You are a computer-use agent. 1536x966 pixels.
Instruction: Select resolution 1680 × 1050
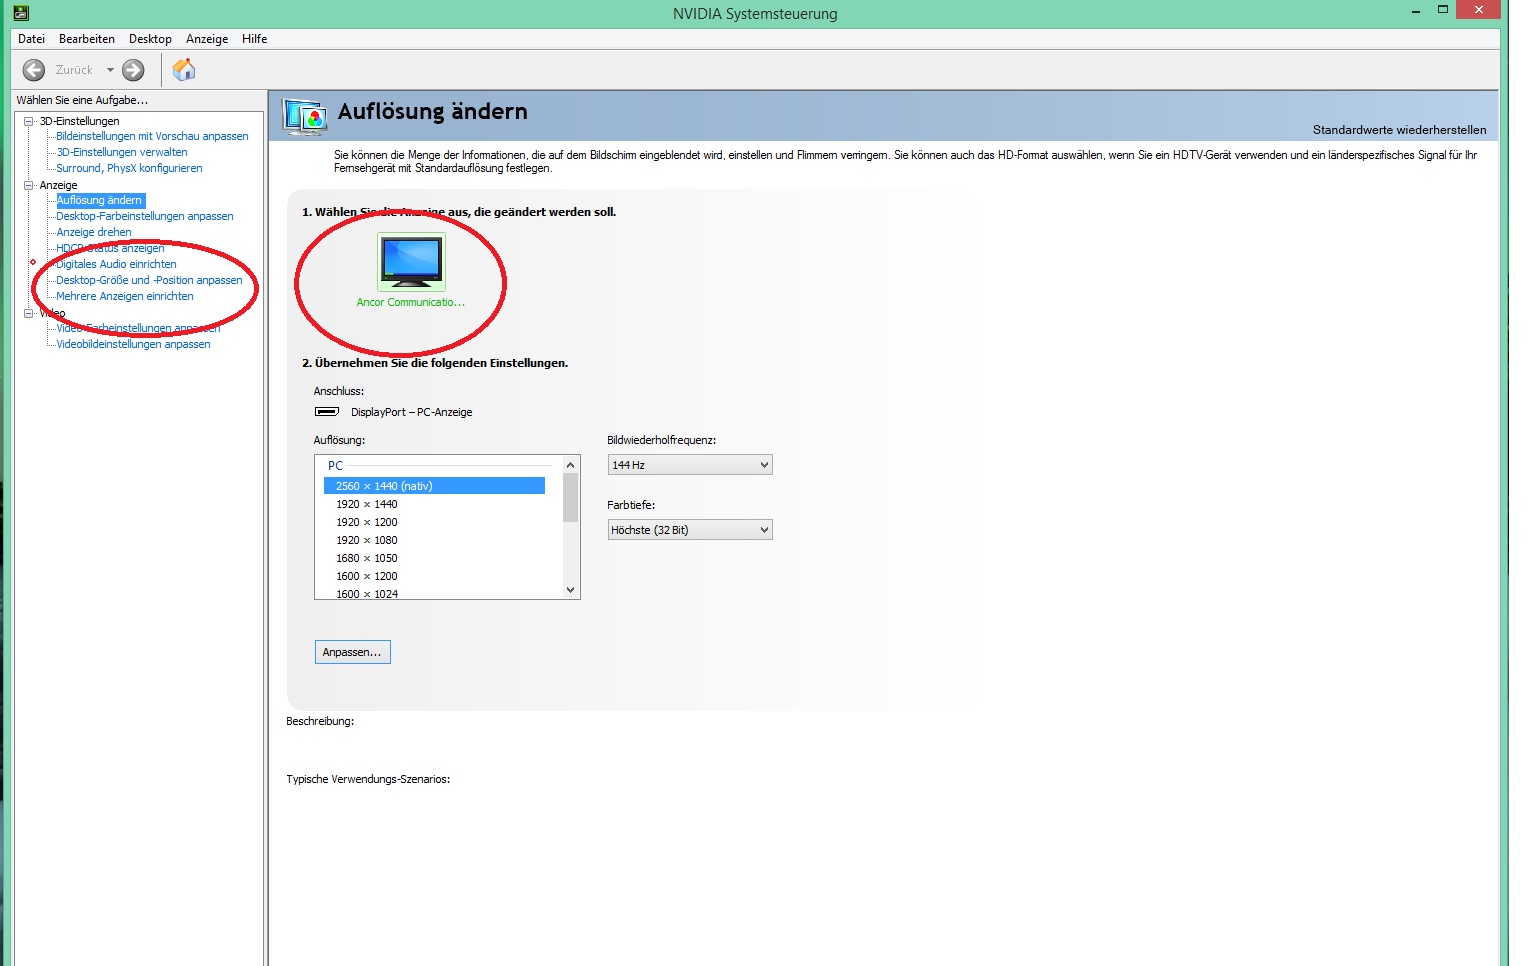(x=366, y=558)
